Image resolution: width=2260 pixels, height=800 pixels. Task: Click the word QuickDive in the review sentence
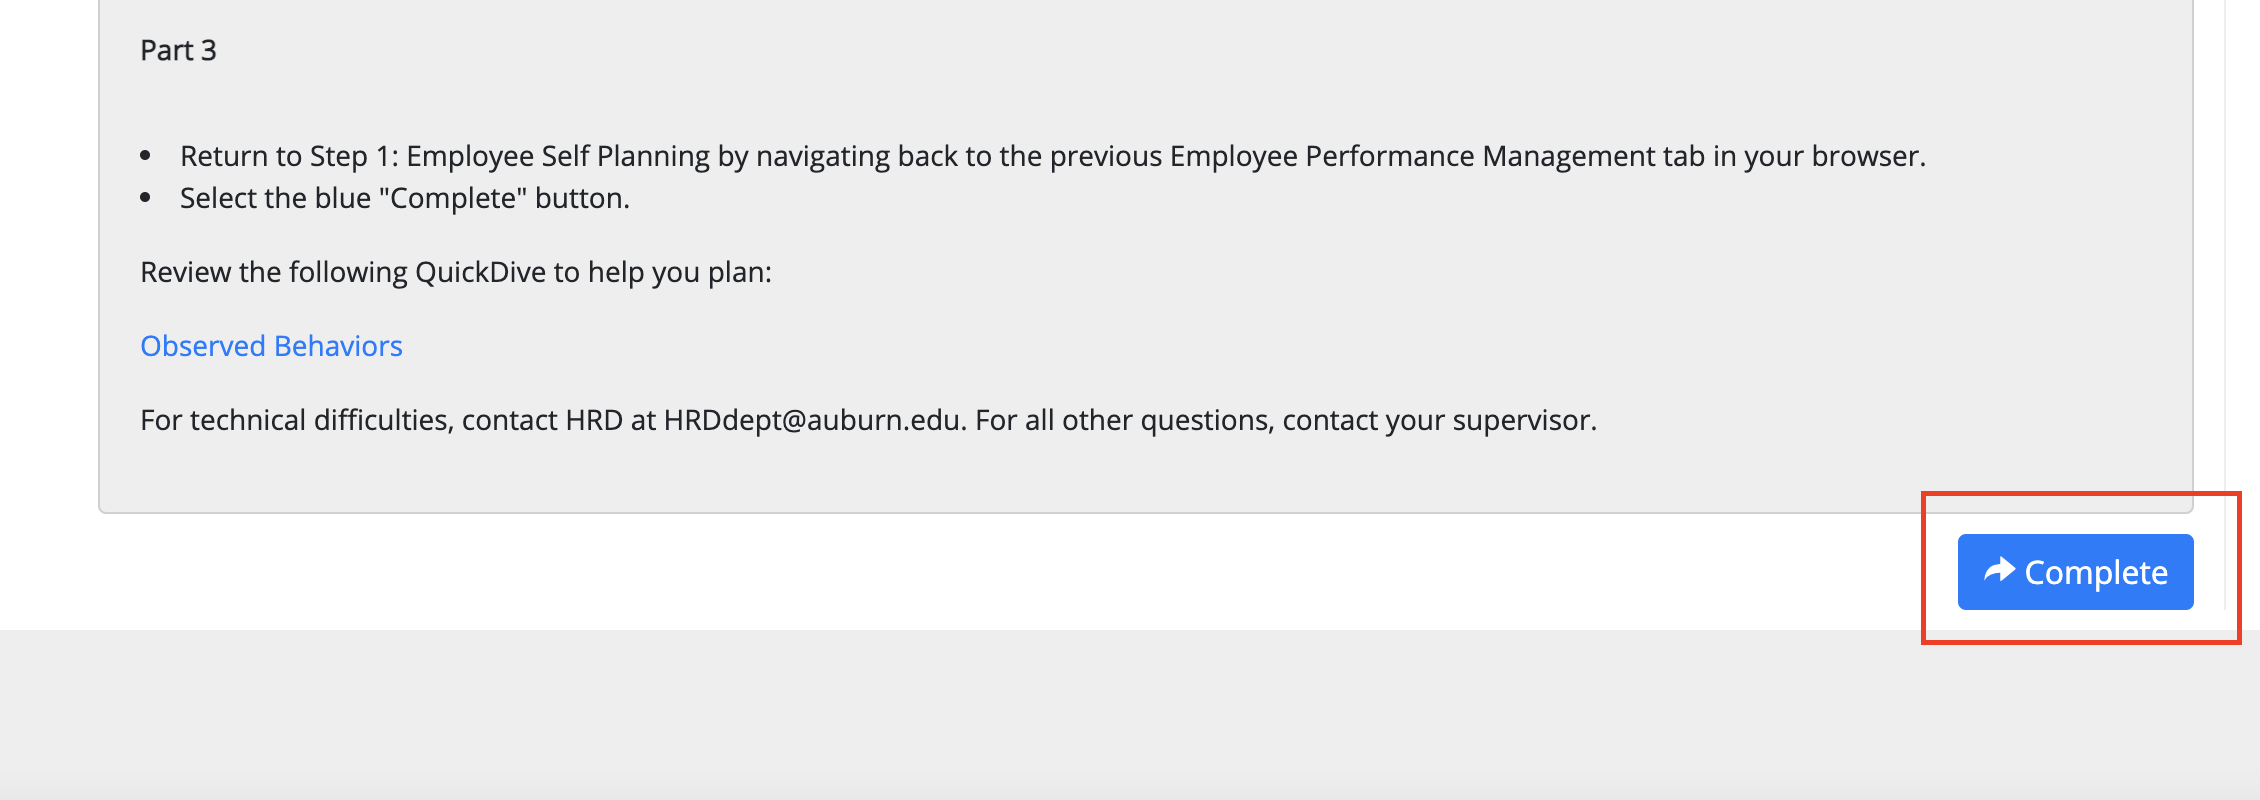(x=481, y=273)
